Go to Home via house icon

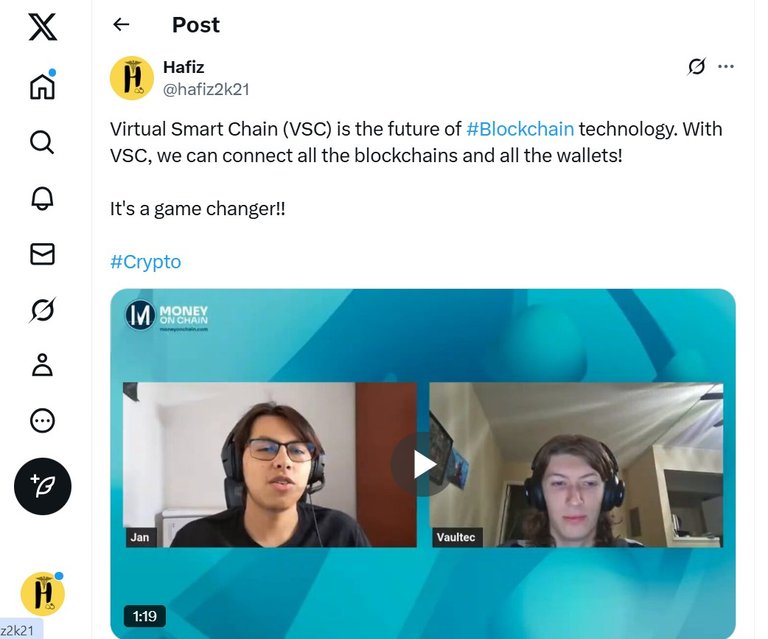[x=43, y=86]
